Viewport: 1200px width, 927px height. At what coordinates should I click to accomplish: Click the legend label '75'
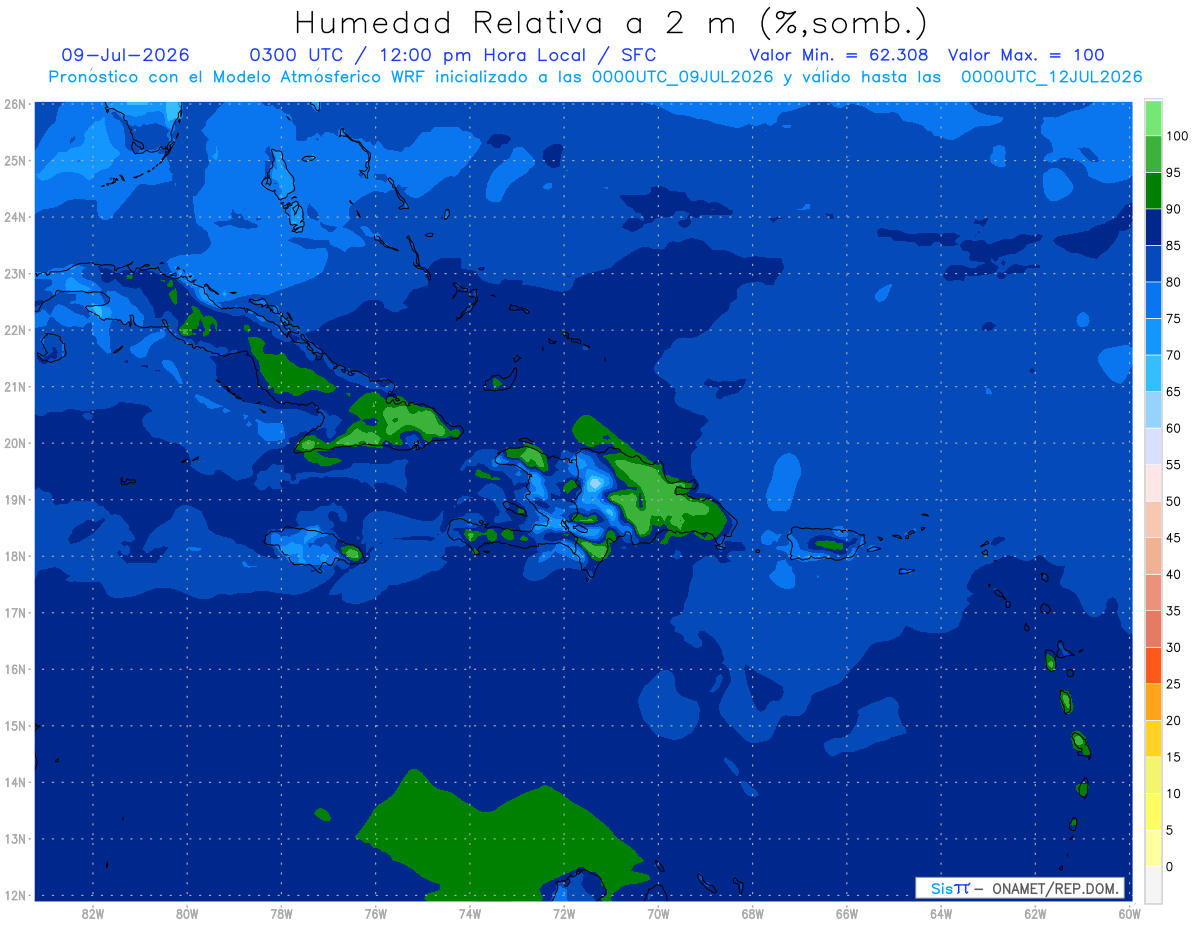pyautogui.click(x=1173, y=319)
